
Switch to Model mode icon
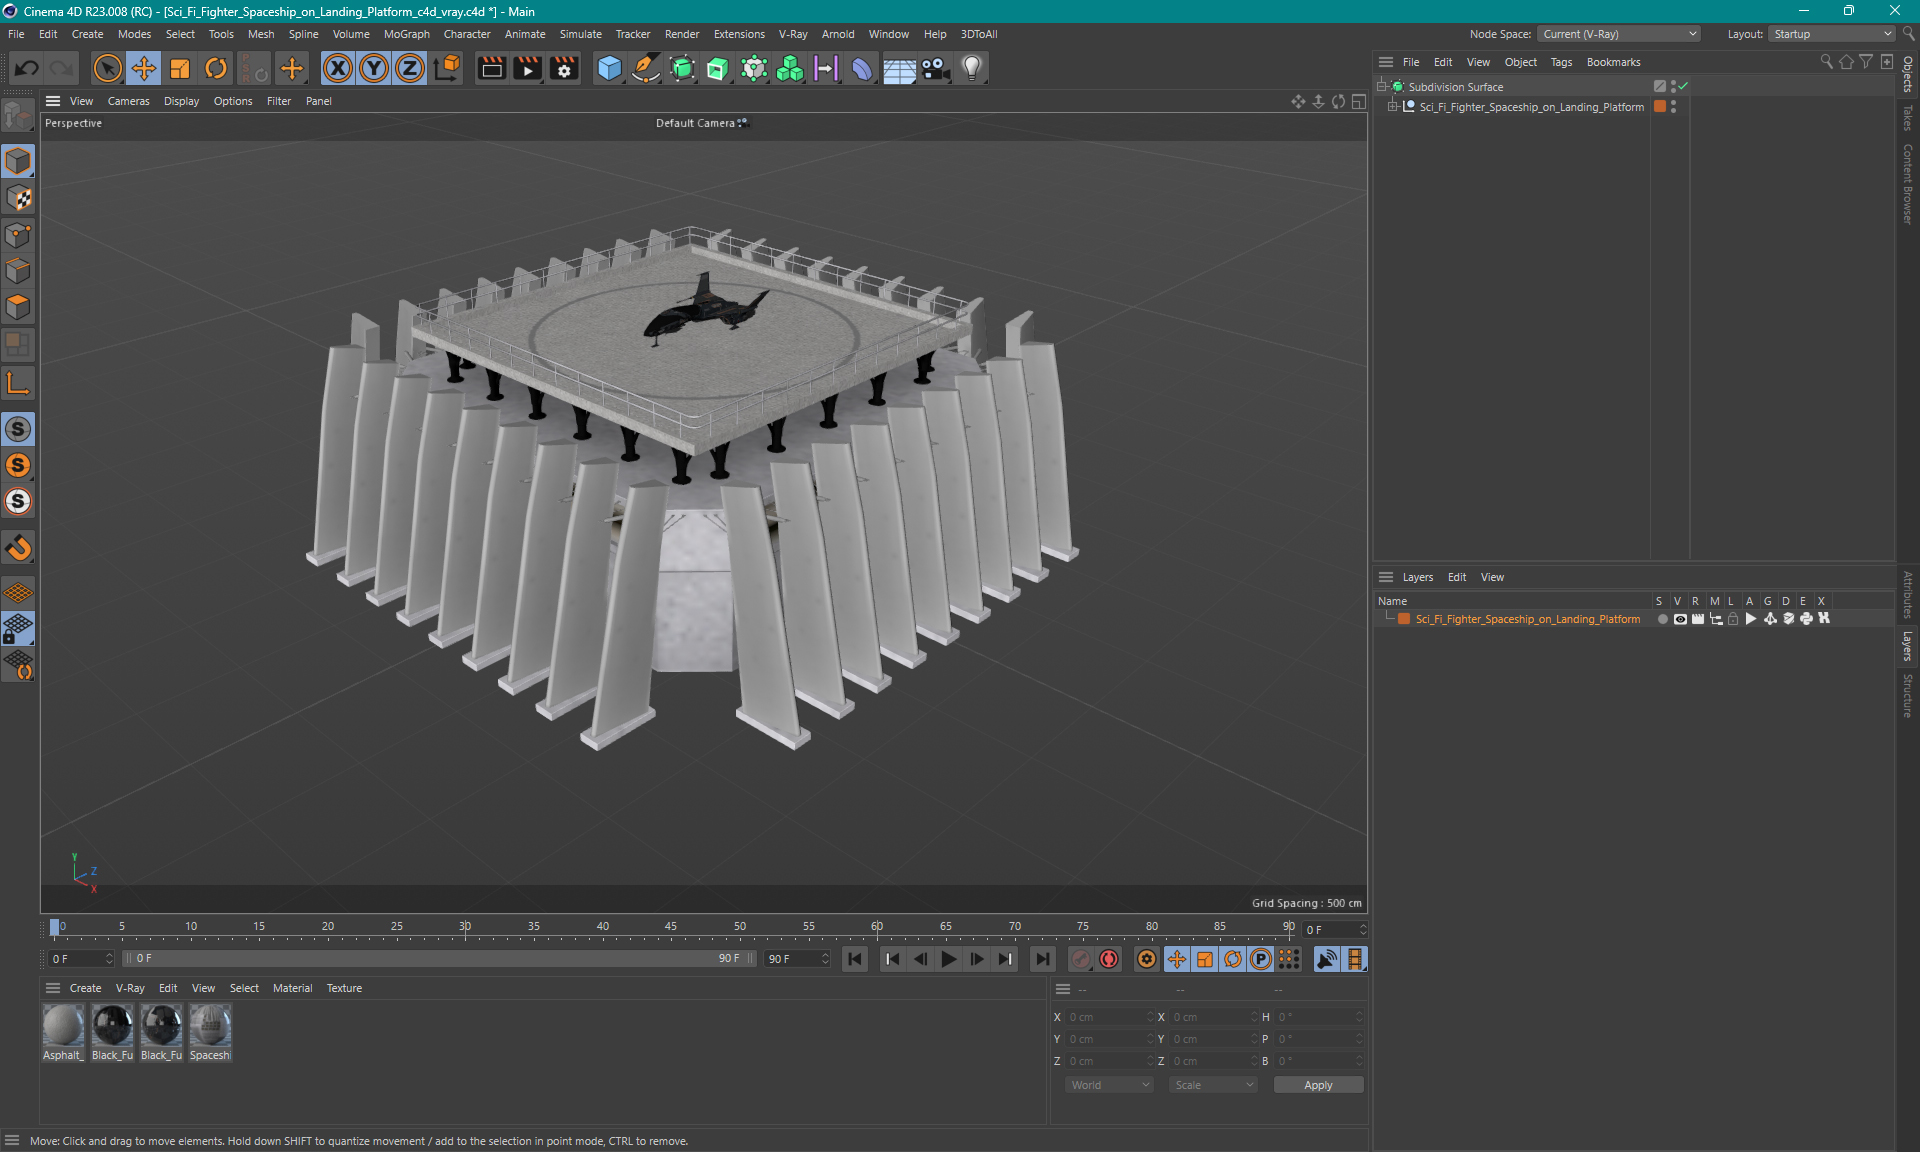pyautogui.click(x=18, y=161)
